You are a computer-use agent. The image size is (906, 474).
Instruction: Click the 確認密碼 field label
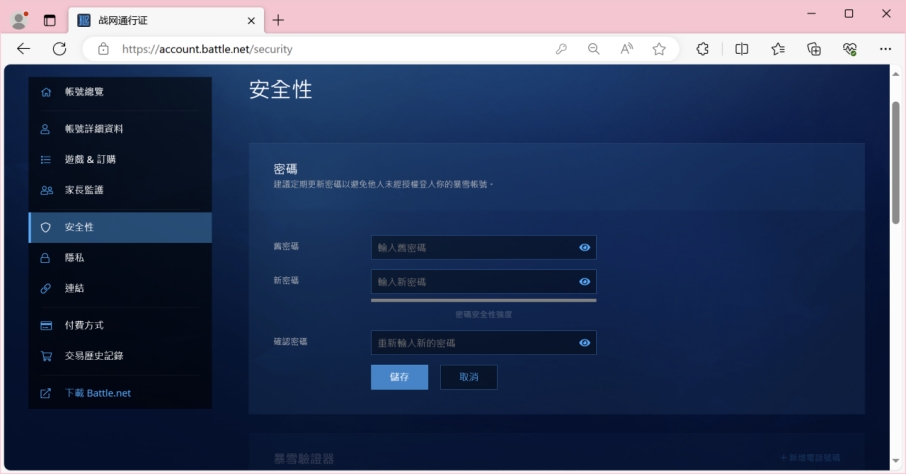tap(290, 342)
